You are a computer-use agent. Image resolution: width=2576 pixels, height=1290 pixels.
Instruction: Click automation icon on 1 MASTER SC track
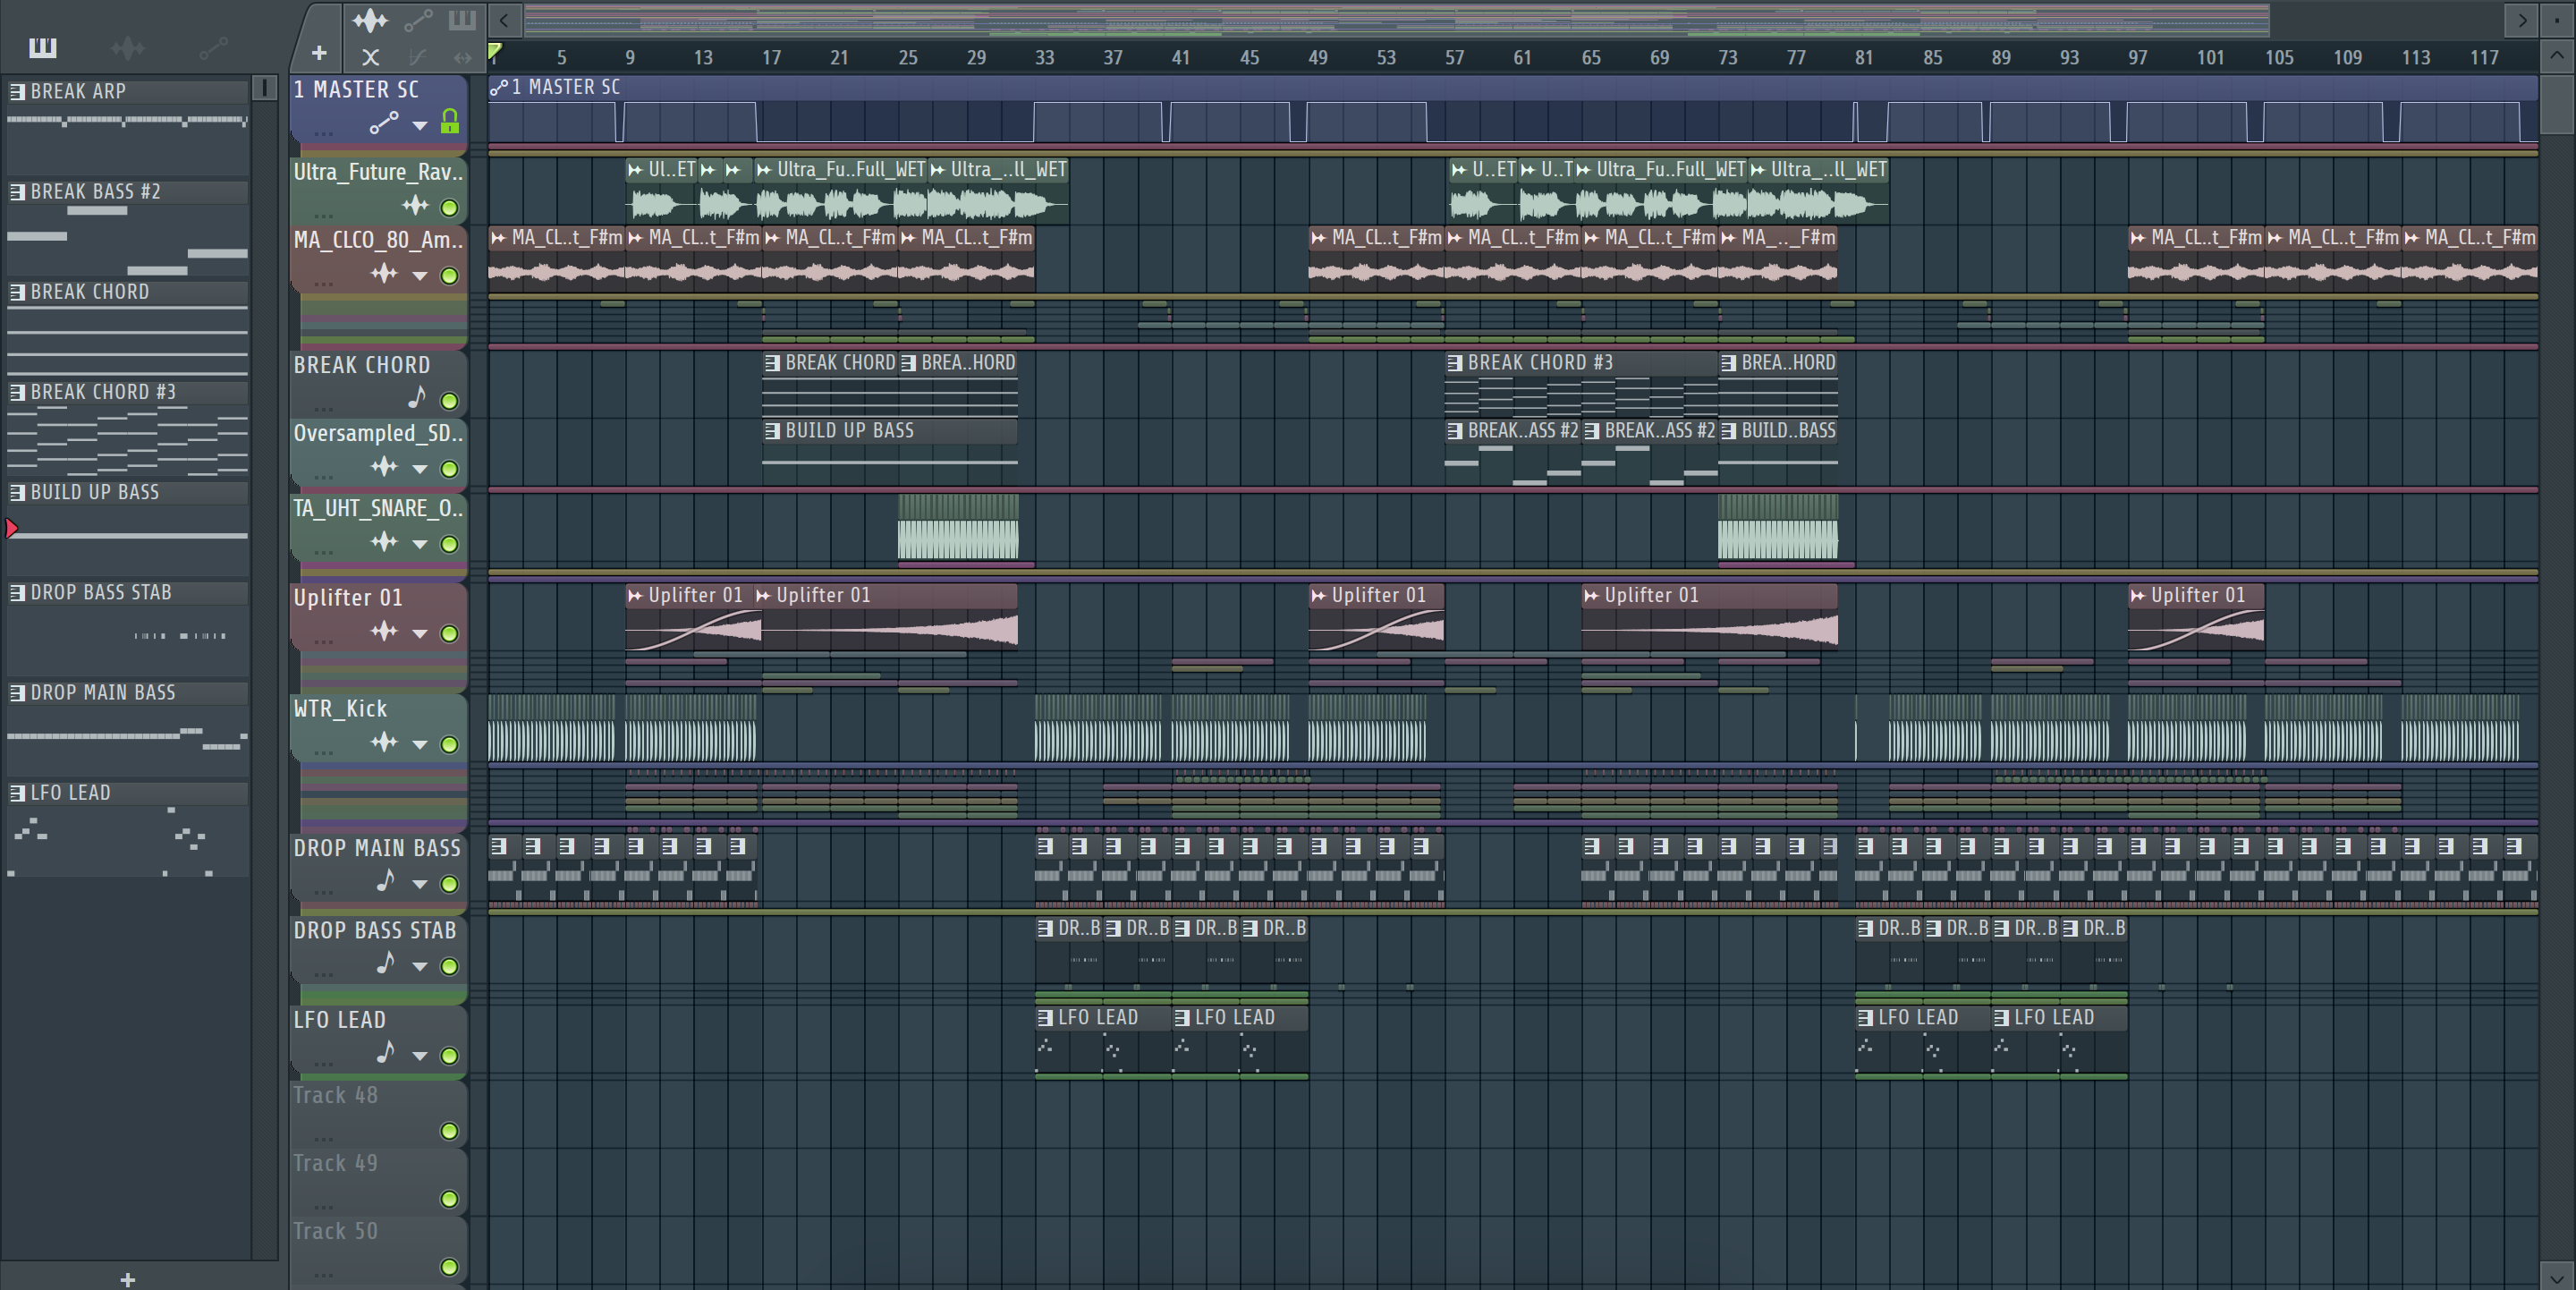[384, 124]
